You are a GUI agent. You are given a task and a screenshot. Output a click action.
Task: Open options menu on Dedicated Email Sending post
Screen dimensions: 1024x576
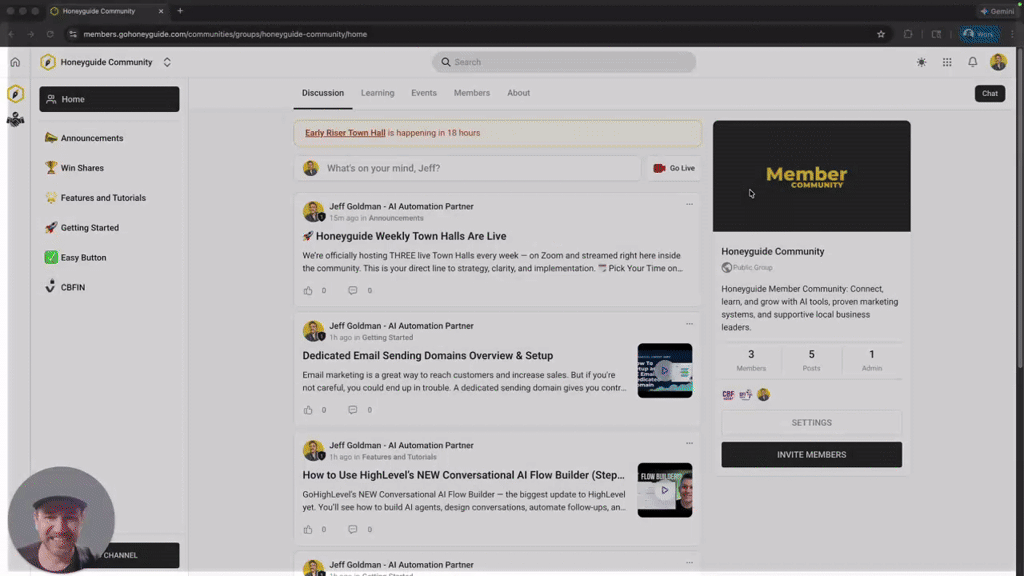tap(689, 324)
